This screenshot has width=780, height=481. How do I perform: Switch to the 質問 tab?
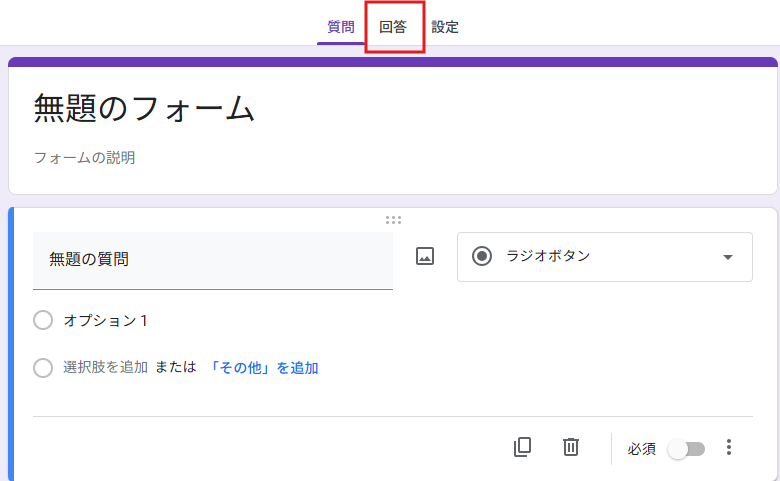pyautogui.click(x=341, y=27)
